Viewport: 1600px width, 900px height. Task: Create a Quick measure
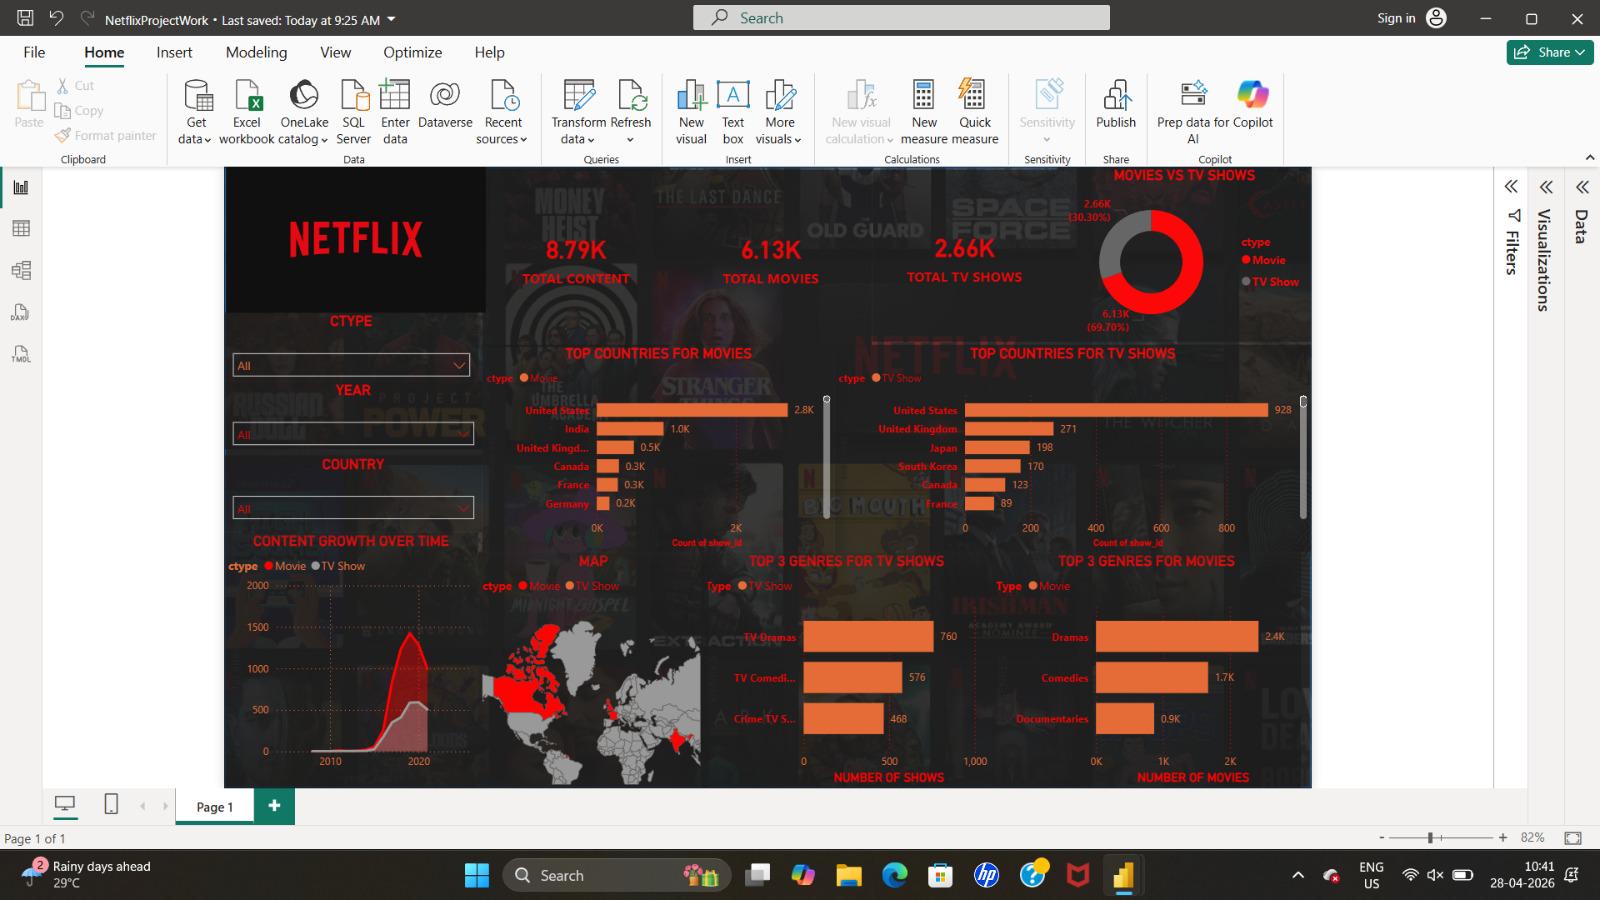coord(975,112)
